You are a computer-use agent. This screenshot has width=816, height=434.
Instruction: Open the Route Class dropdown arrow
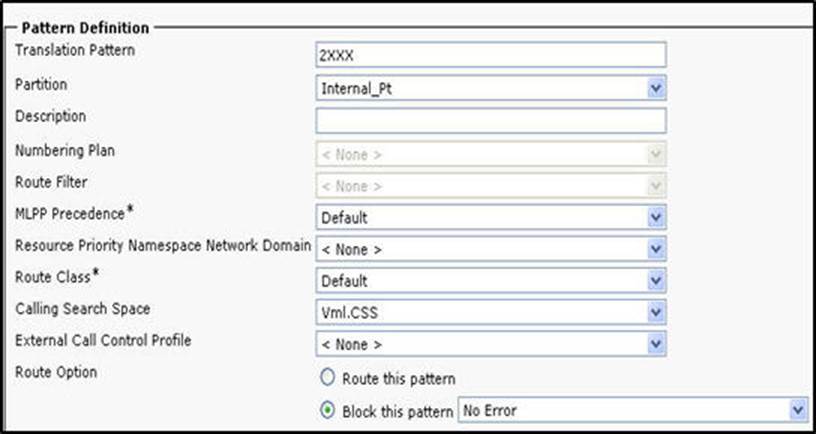(656, 281)
